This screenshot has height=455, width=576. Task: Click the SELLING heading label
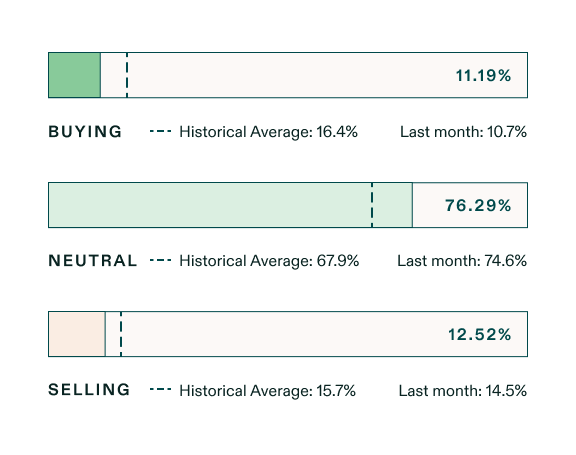tap(89, 390)
